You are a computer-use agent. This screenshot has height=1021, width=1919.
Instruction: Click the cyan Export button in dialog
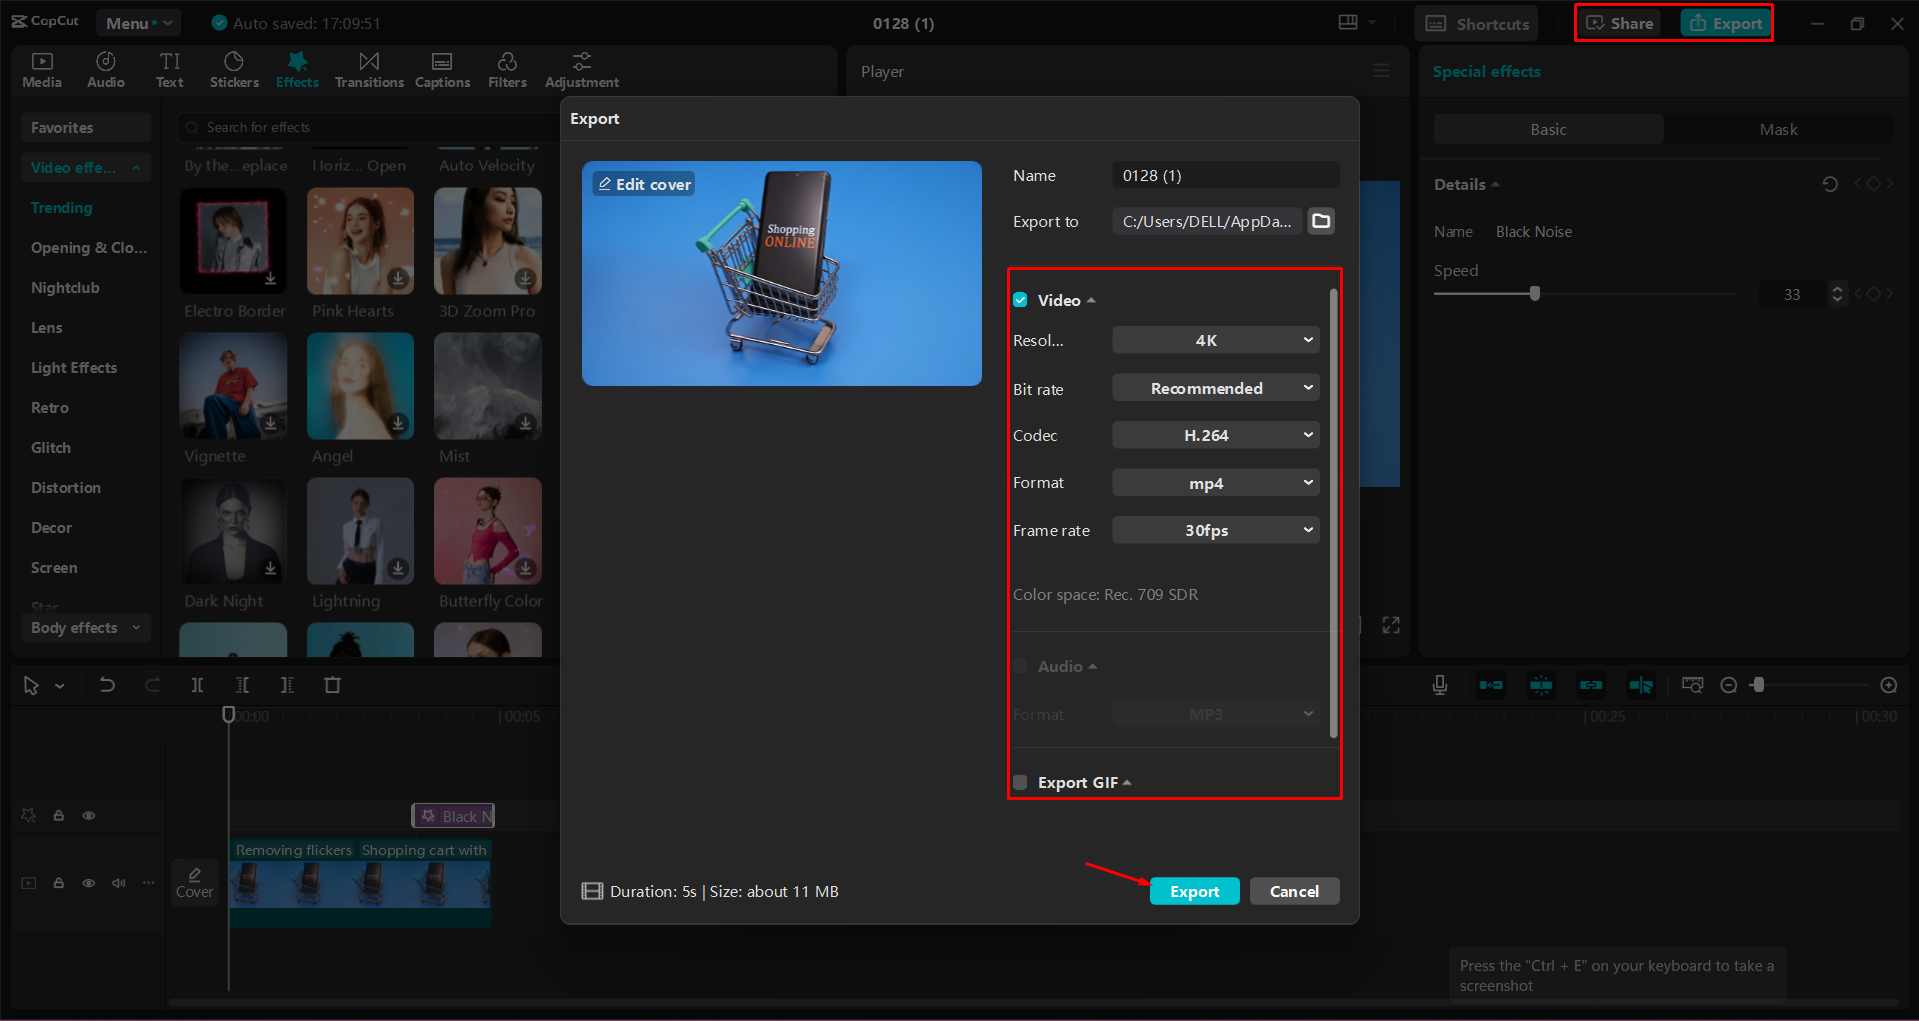point(1195,891)
